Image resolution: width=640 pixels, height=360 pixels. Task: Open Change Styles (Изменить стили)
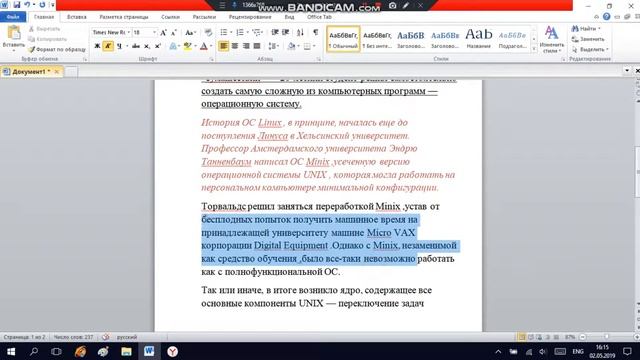[551, 40]
